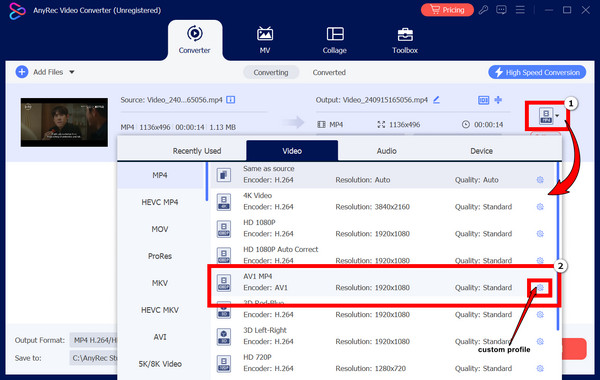
Task: Switch to the Audio format tab
Action: coord(386,151)
